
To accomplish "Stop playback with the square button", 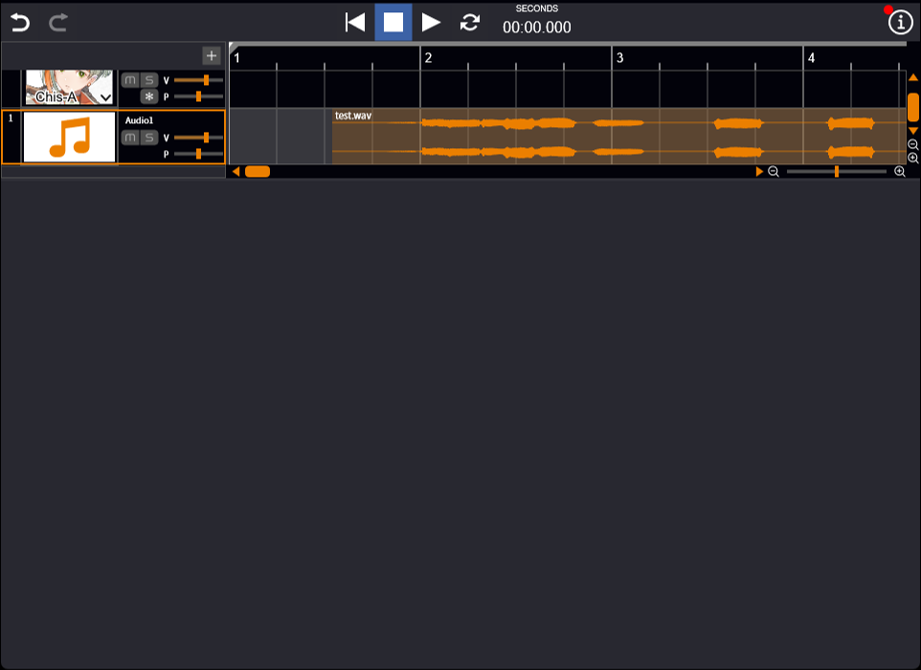I will (394, 22).
